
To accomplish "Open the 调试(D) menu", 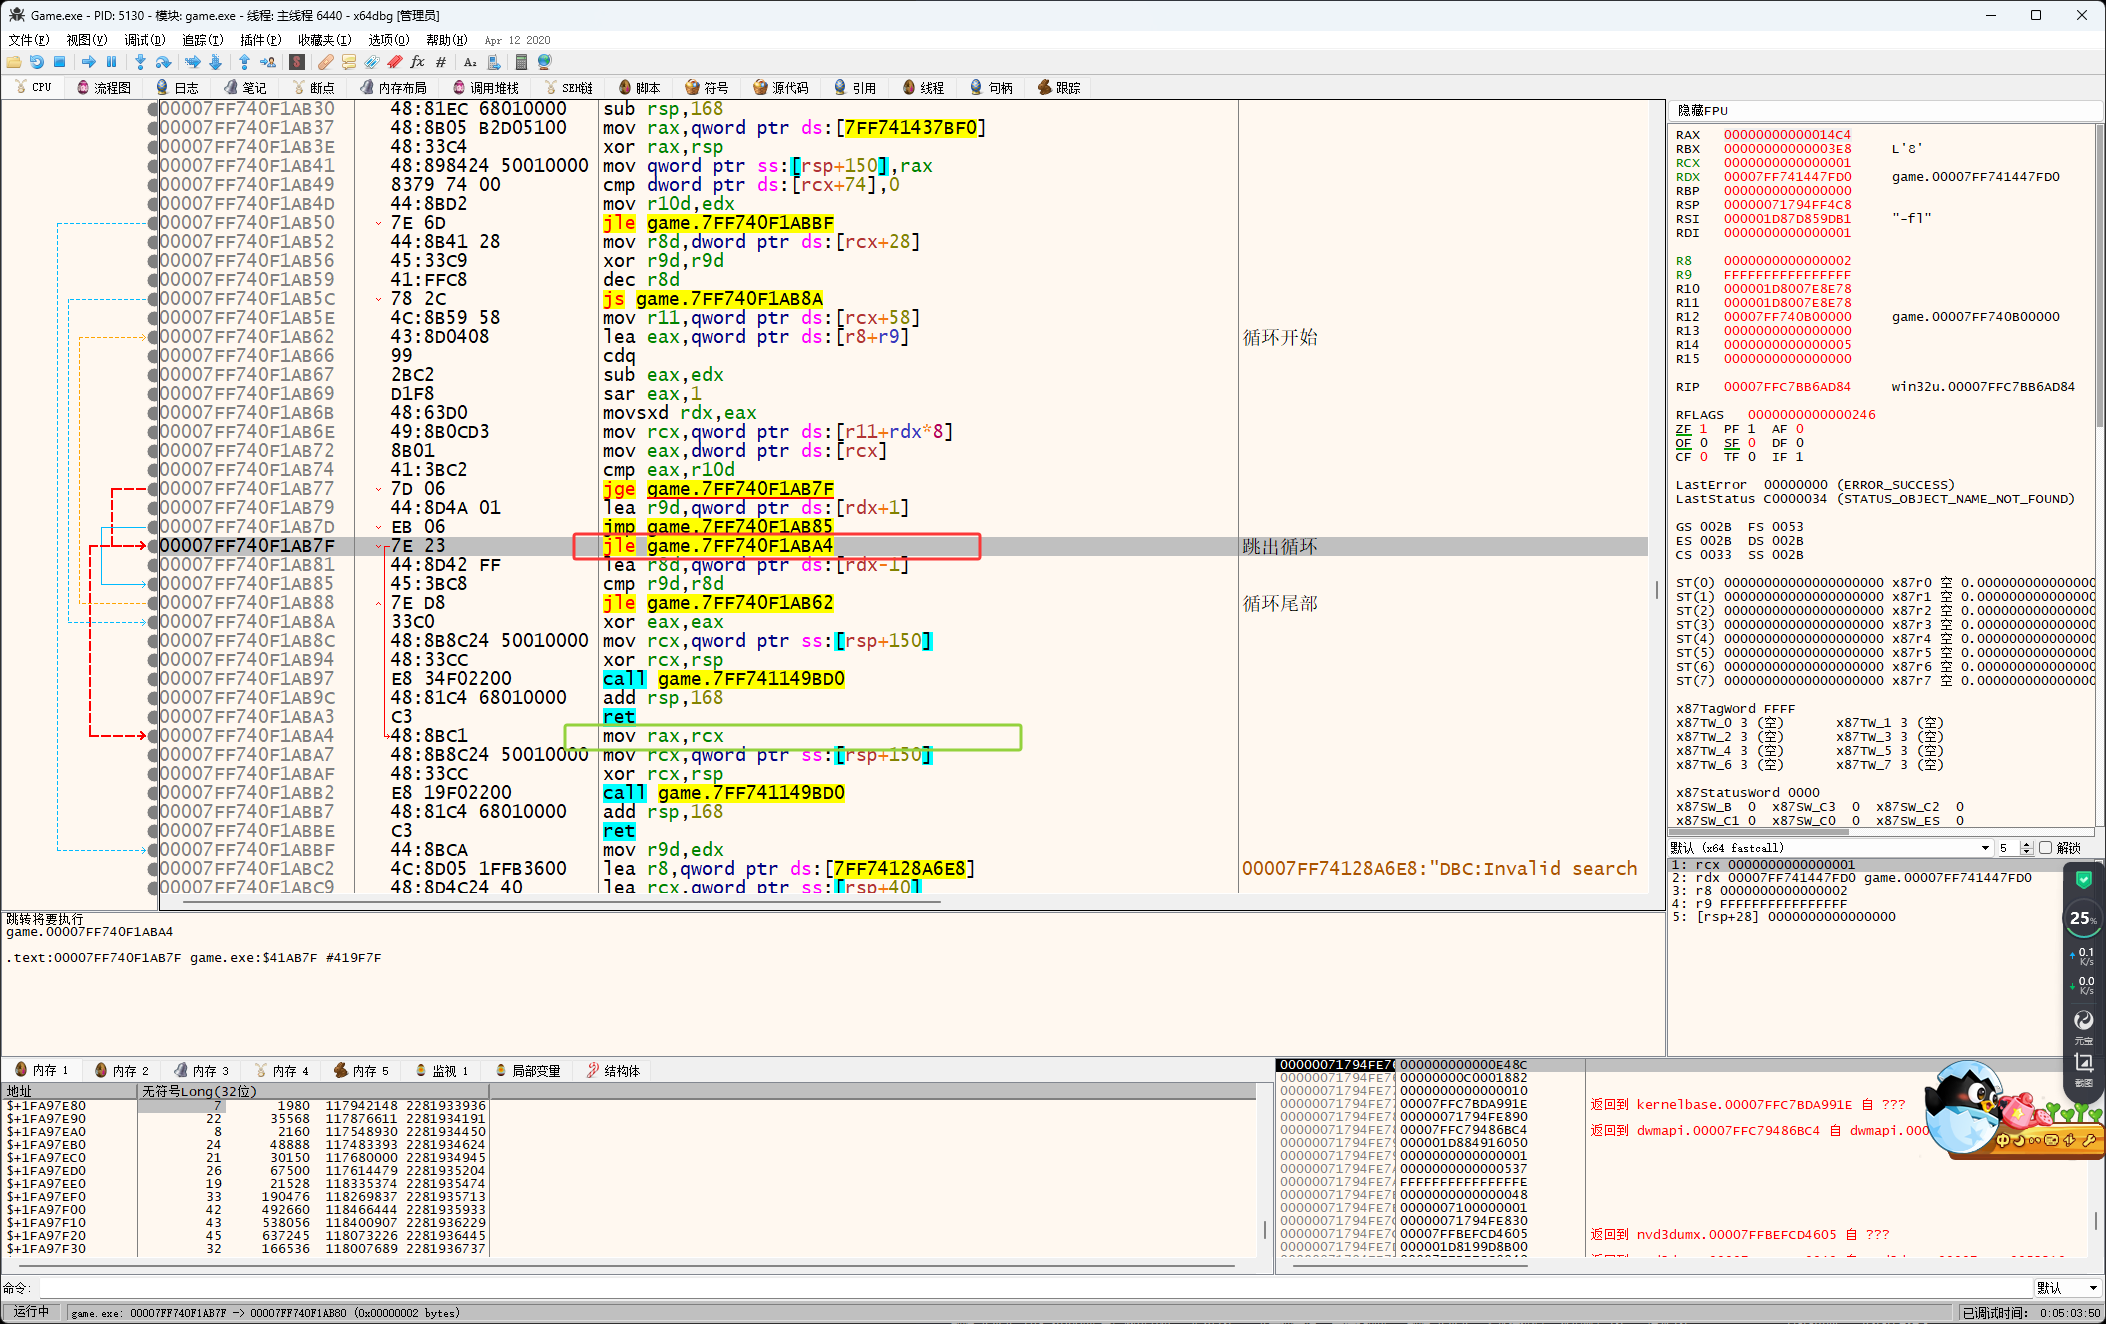I will pyautogui.click(x=144, y=40).
